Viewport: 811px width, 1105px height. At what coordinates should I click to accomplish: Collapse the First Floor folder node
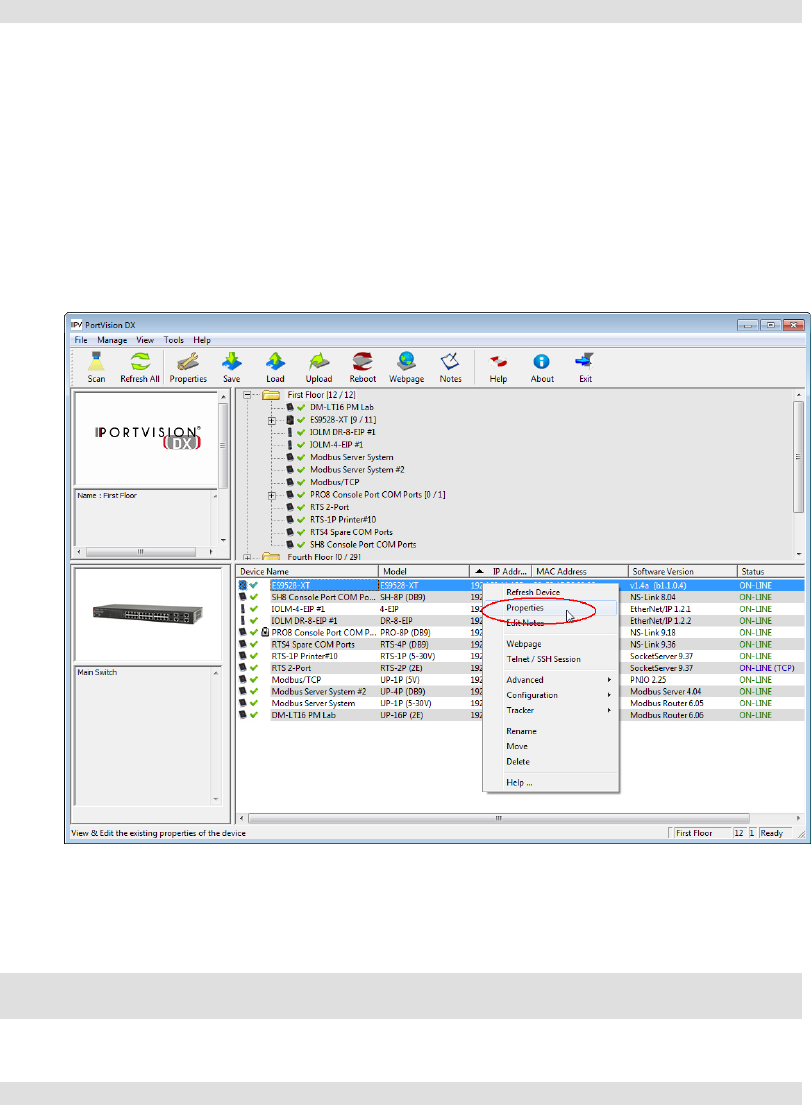[x=247, y=395]
